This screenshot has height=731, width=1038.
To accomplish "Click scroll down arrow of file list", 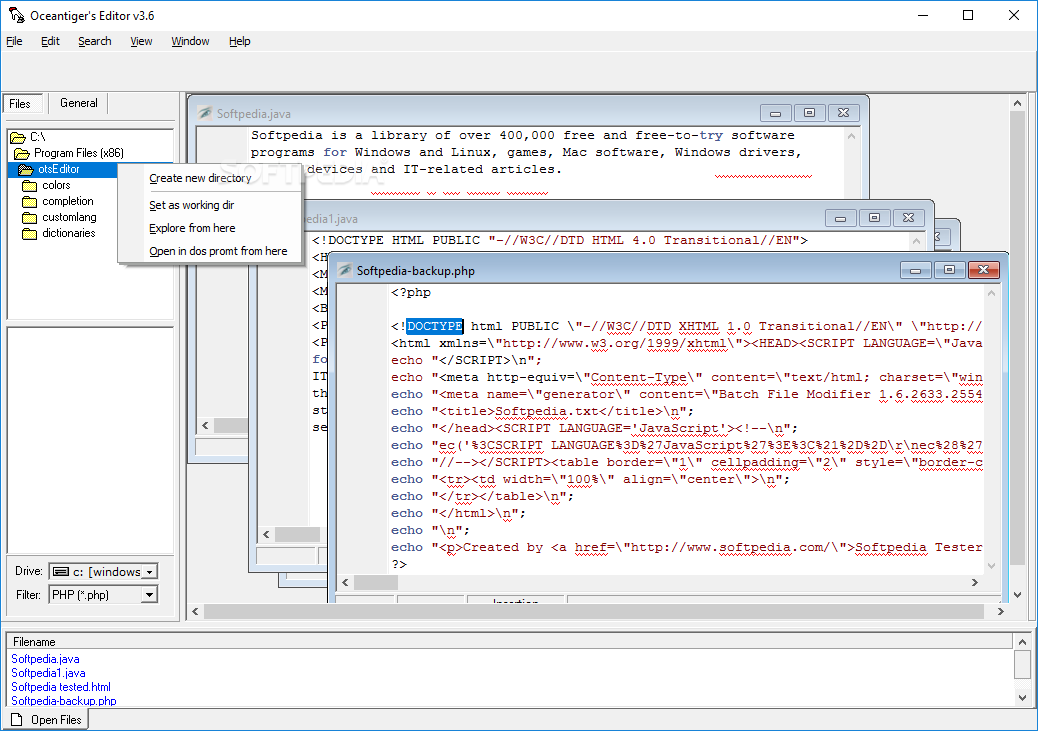I will [x=1022, y=697].
